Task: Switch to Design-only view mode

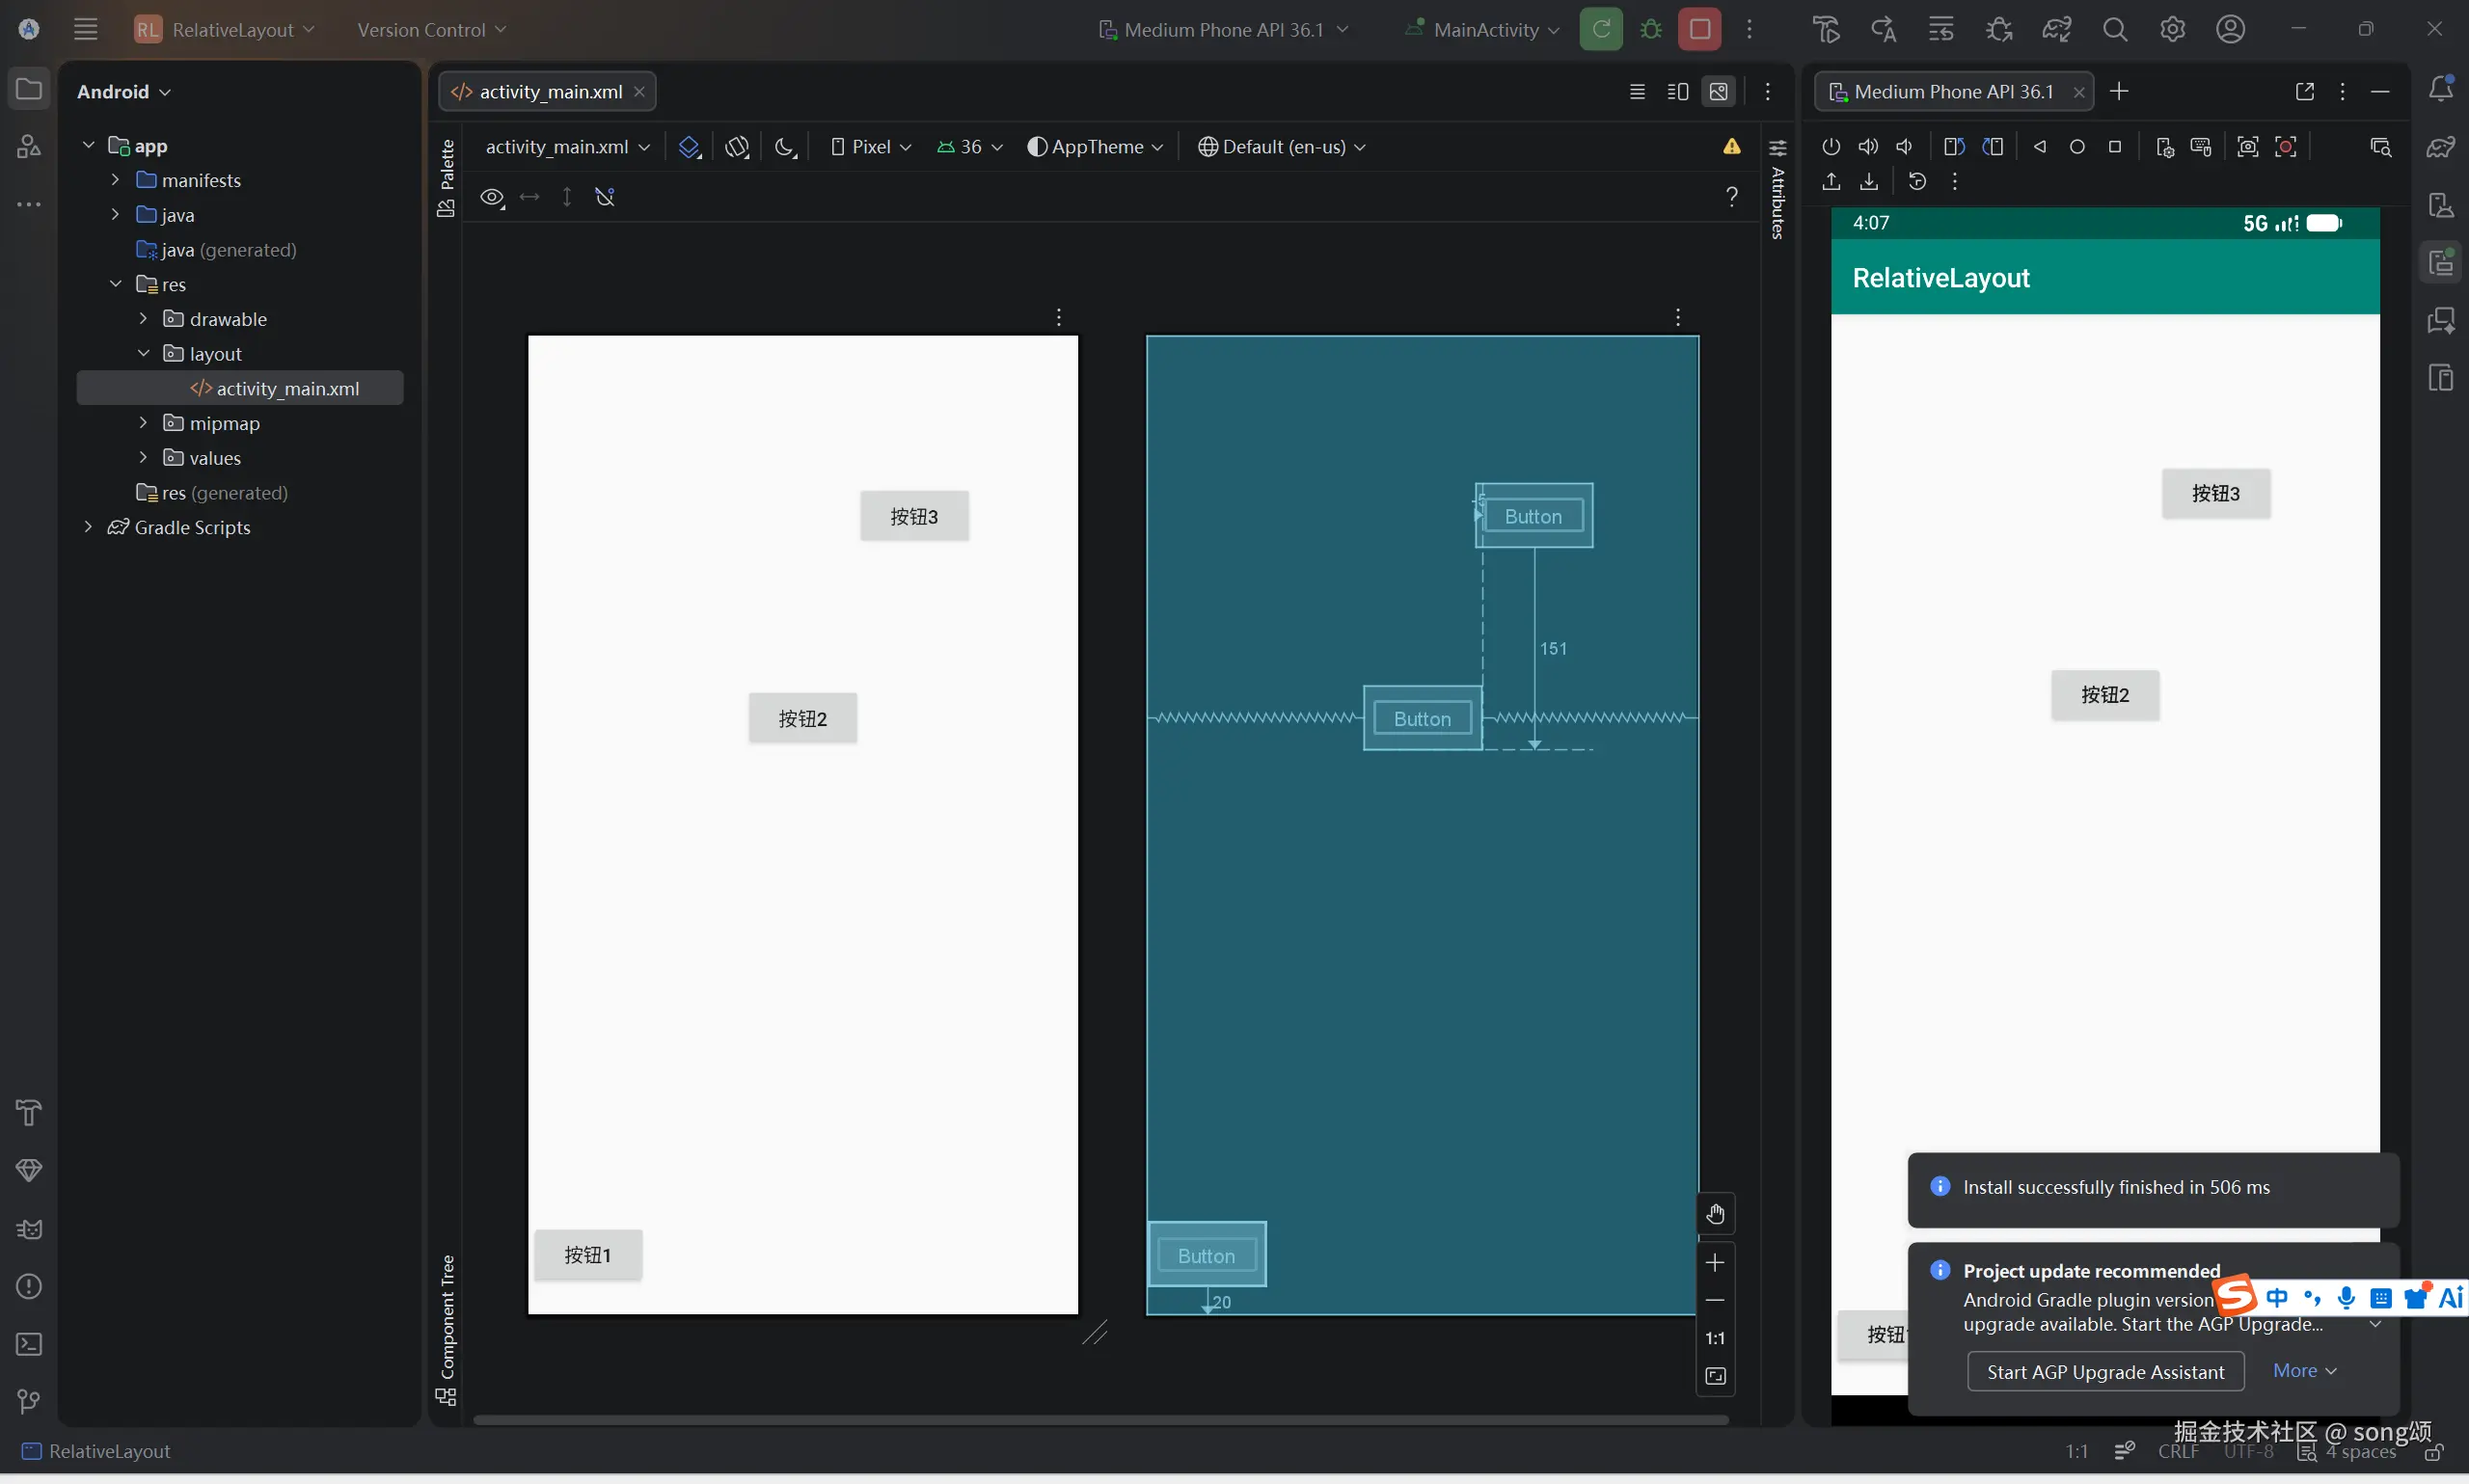Action: [x=1718, y=92]
